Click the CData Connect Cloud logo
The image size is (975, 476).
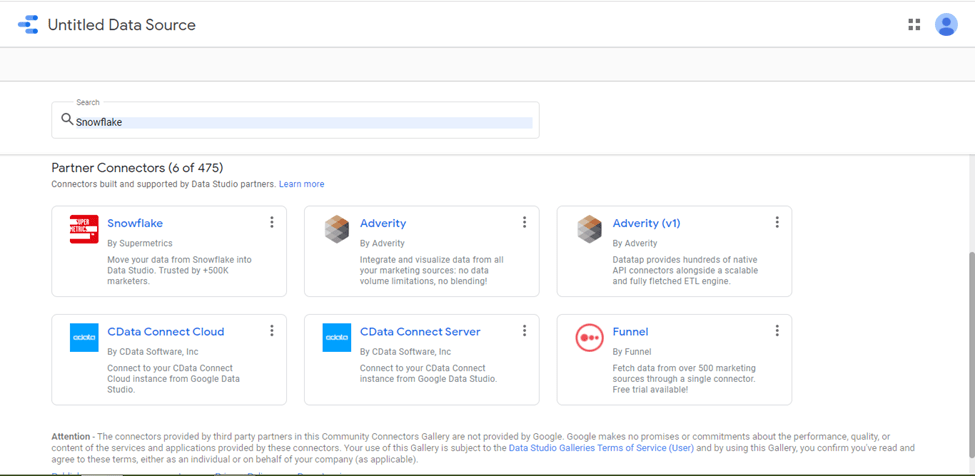[x=84, y=337]
